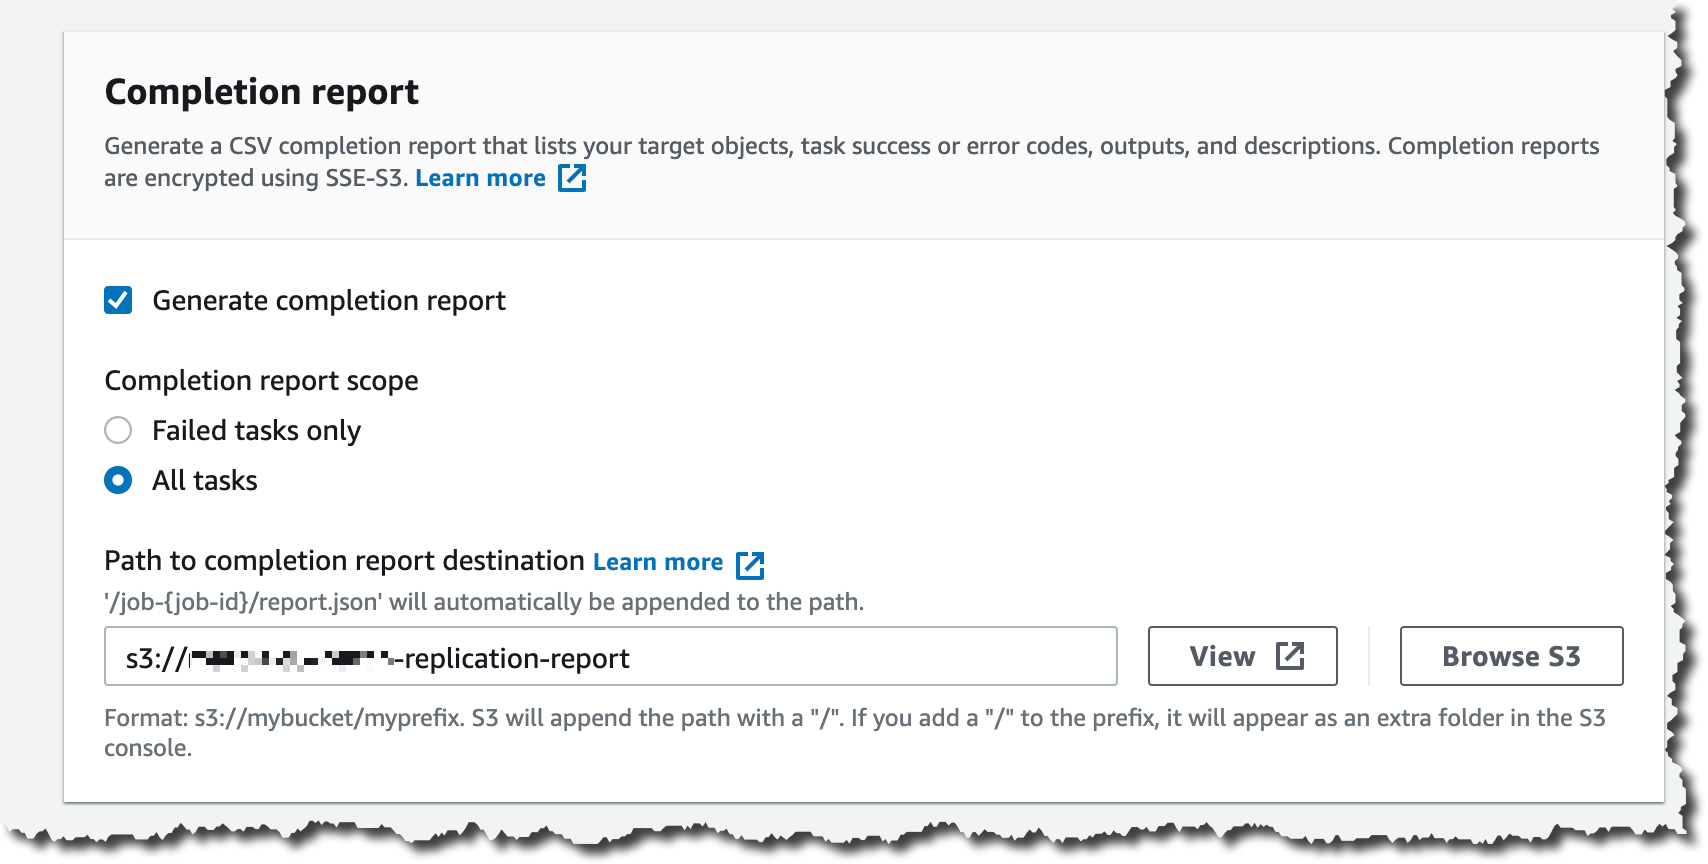Click the external-link icon inside View button
Image resolution: width=1708 pixels, height=864 pixels.
(x=1290, y=656)
